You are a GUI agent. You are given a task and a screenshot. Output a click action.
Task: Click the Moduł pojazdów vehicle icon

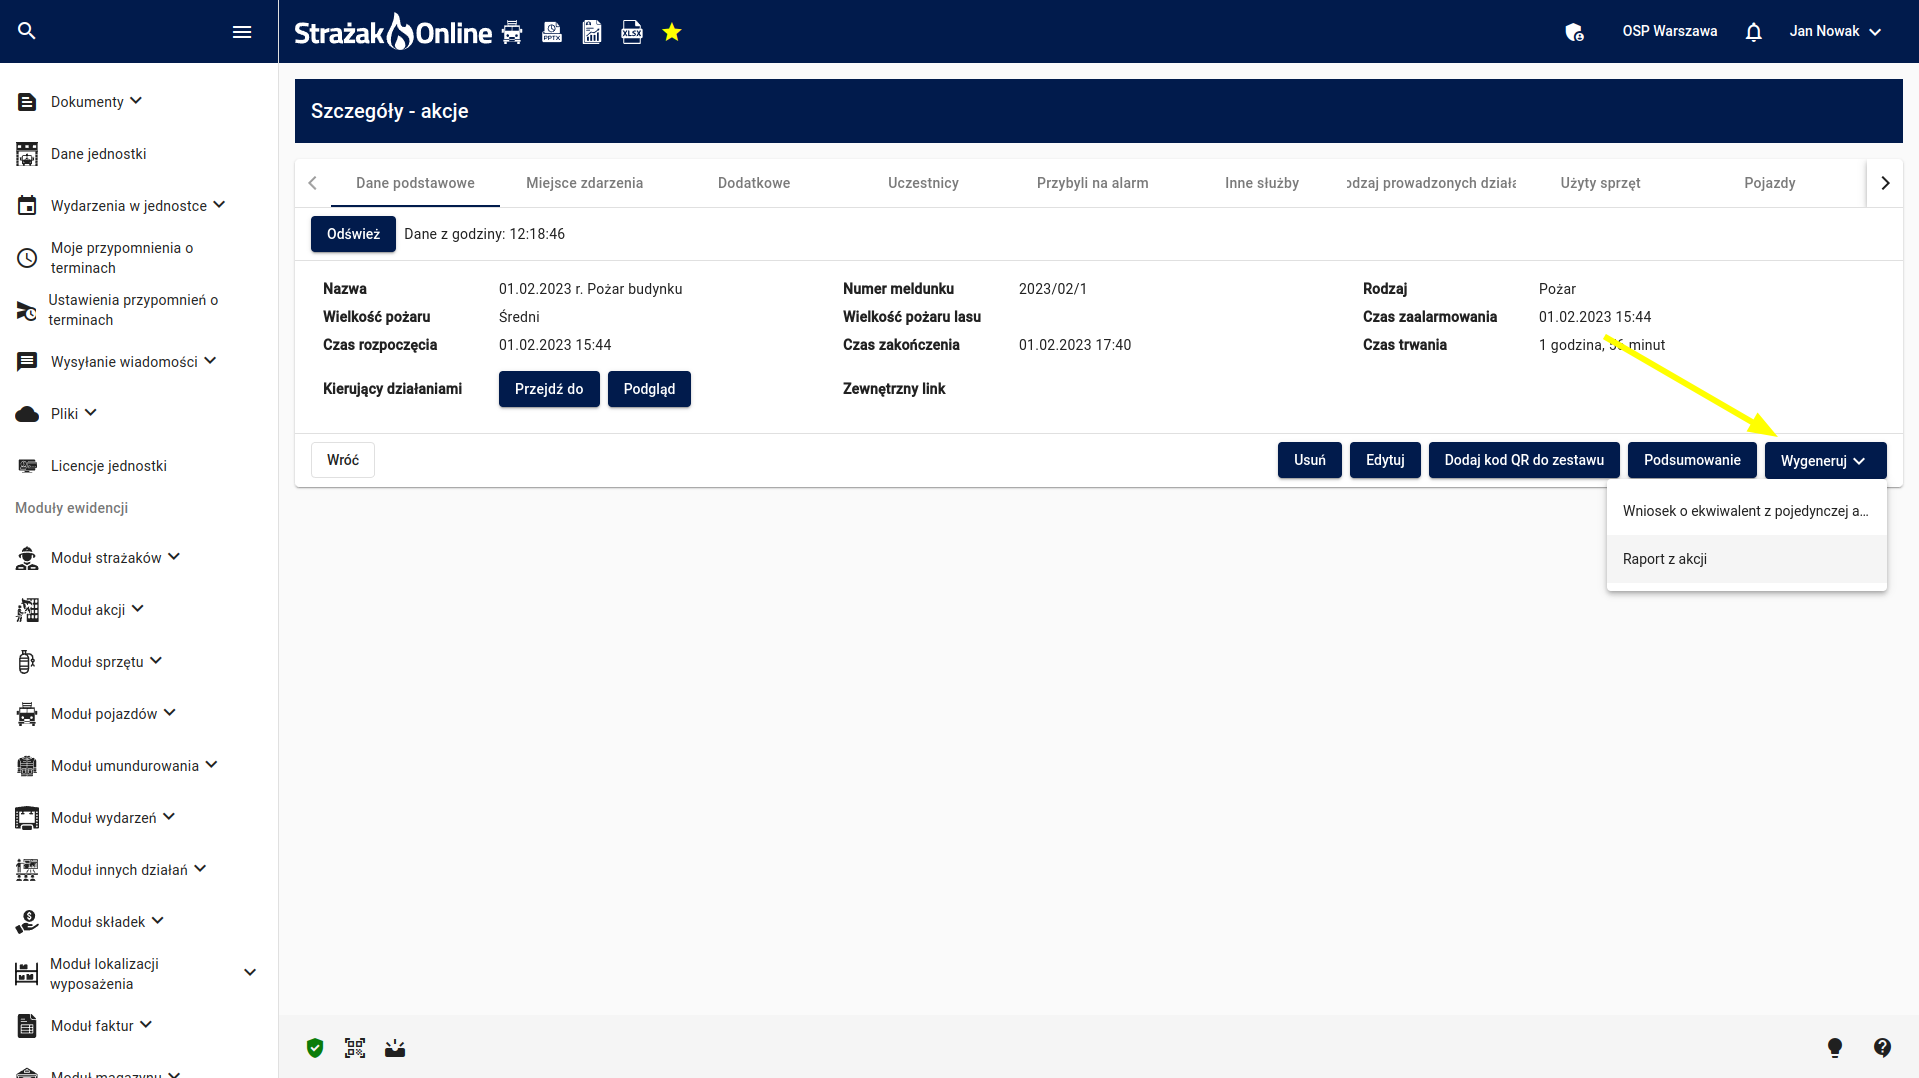point(27,714)
